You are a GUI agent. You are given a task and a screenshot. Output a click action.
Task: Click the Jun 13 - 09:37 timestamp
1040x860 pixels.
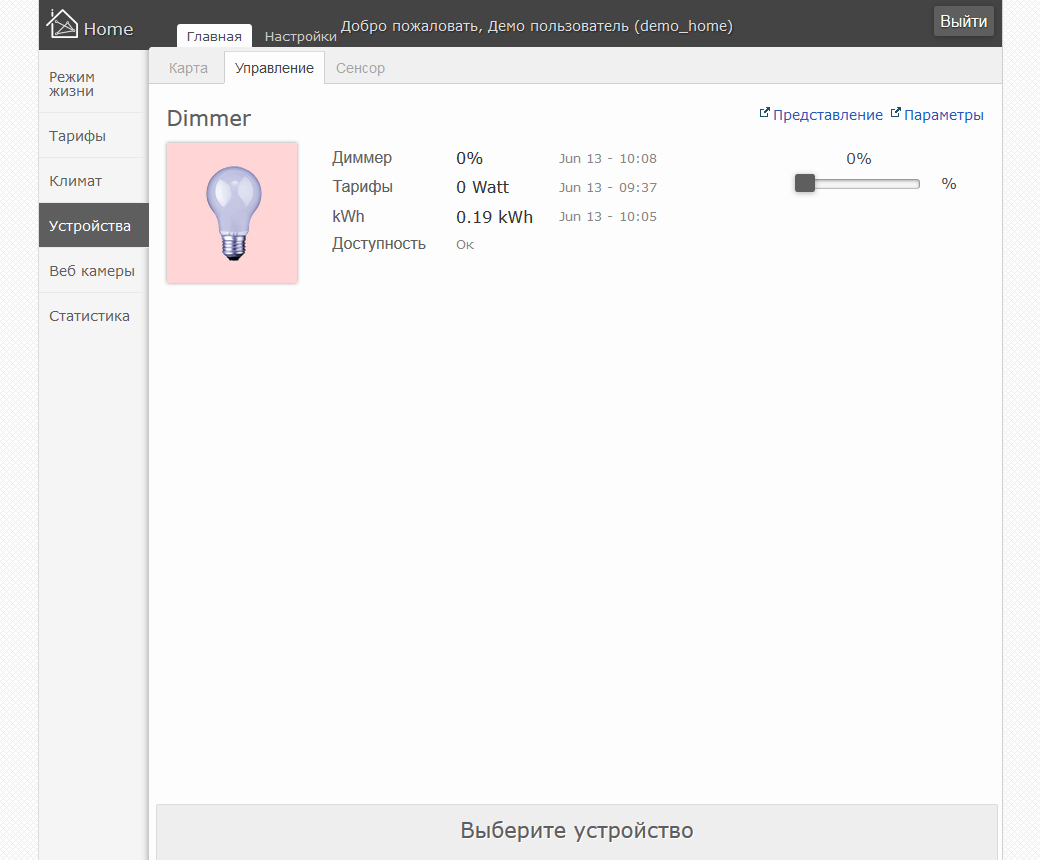608,188
